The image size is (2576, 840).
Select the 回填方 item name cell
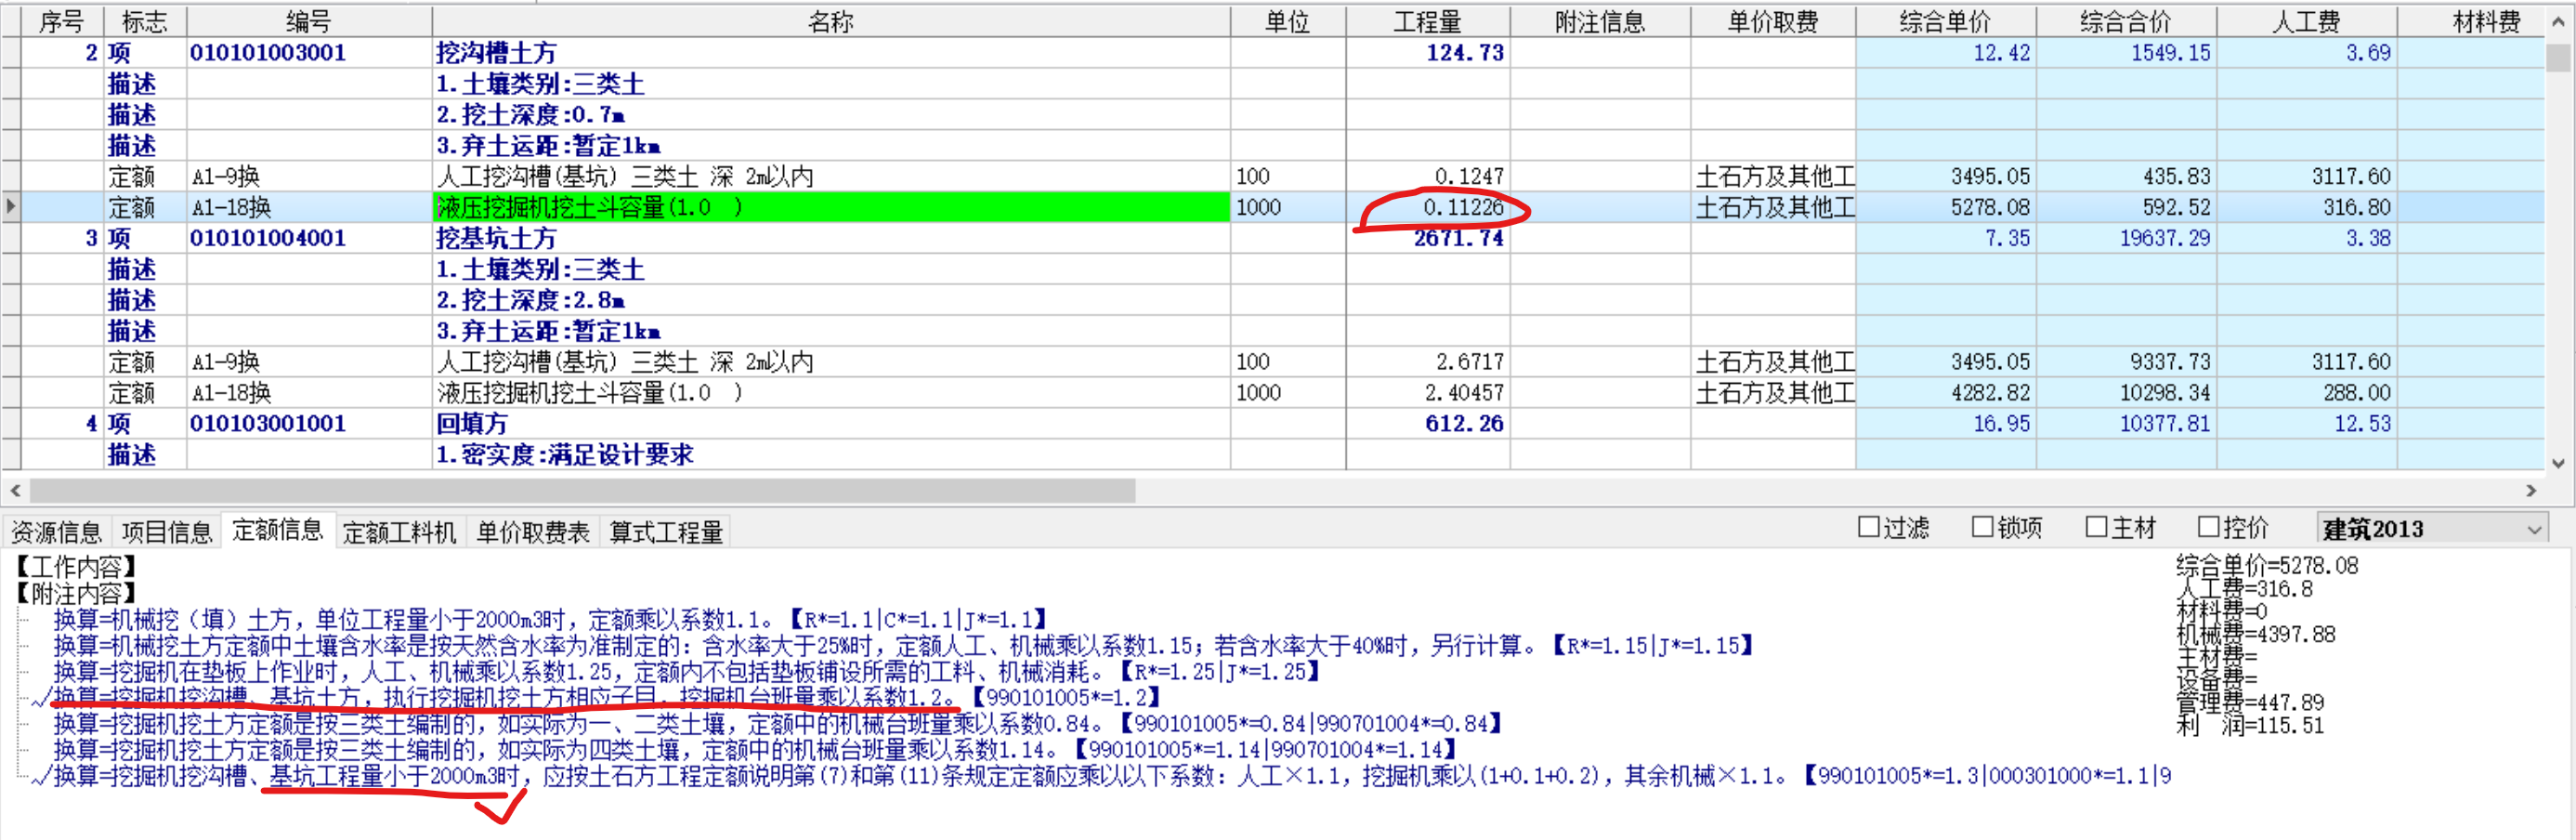[831, 424]
